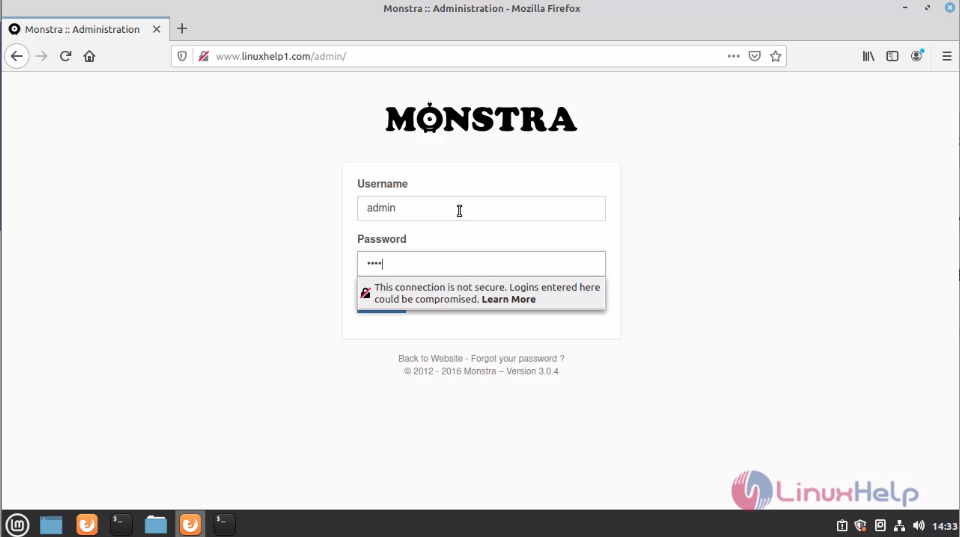Open clock calendar showing 14:33
The image size is (960, 537).
(945, 527)
